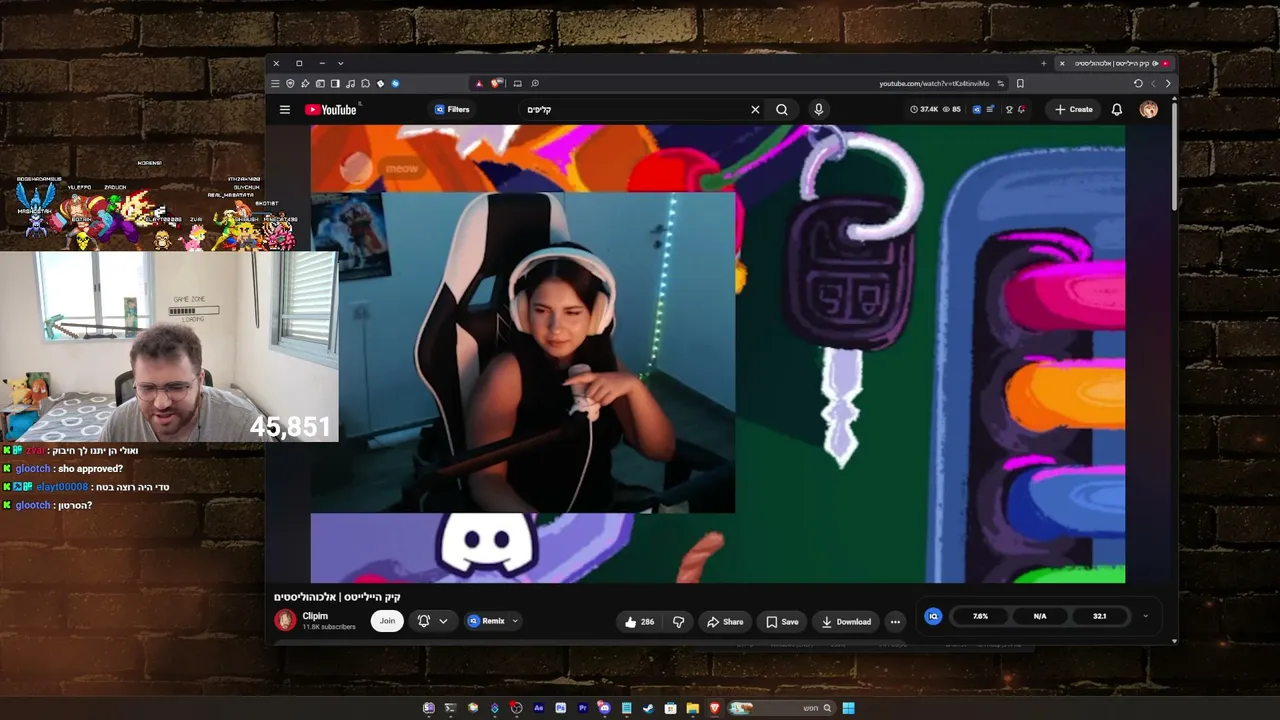Open the vidIQ Remix dropdown
Image resolution: width=1280 pixels, height=720 pixels.
coord(493,621)
